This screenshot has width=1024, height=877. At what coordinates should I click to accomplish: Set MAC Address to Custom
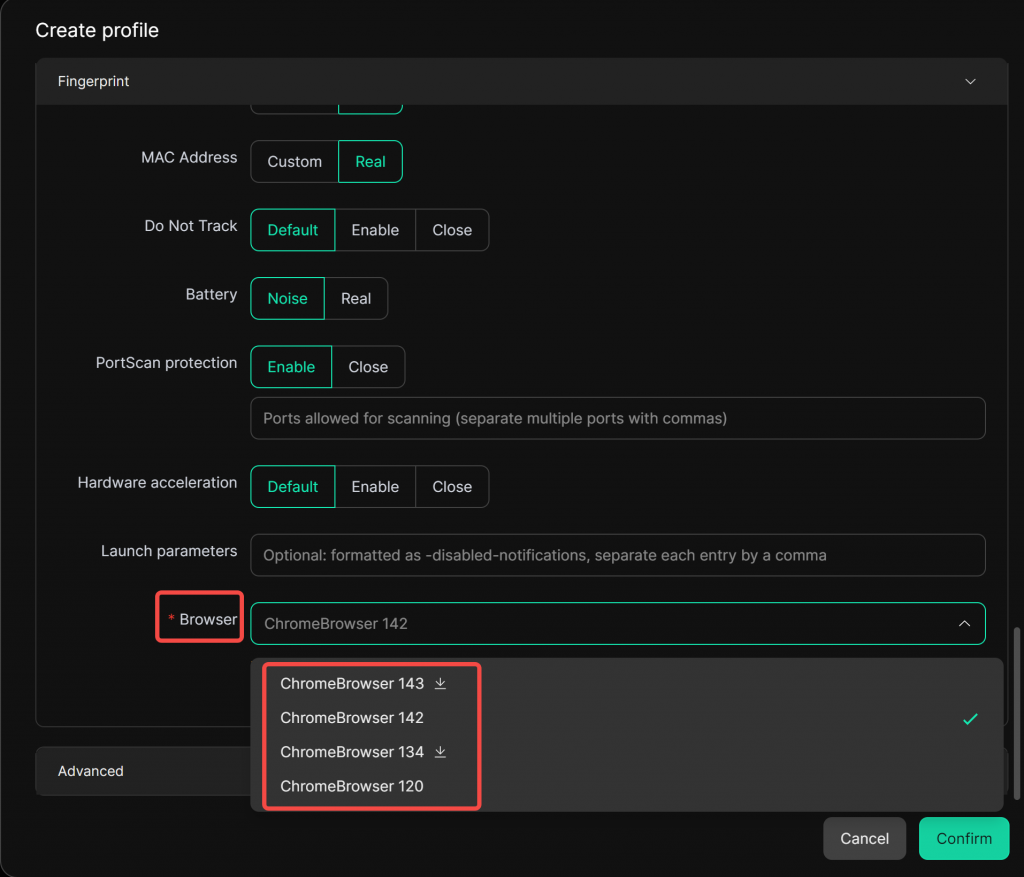(x=295, y=162)
